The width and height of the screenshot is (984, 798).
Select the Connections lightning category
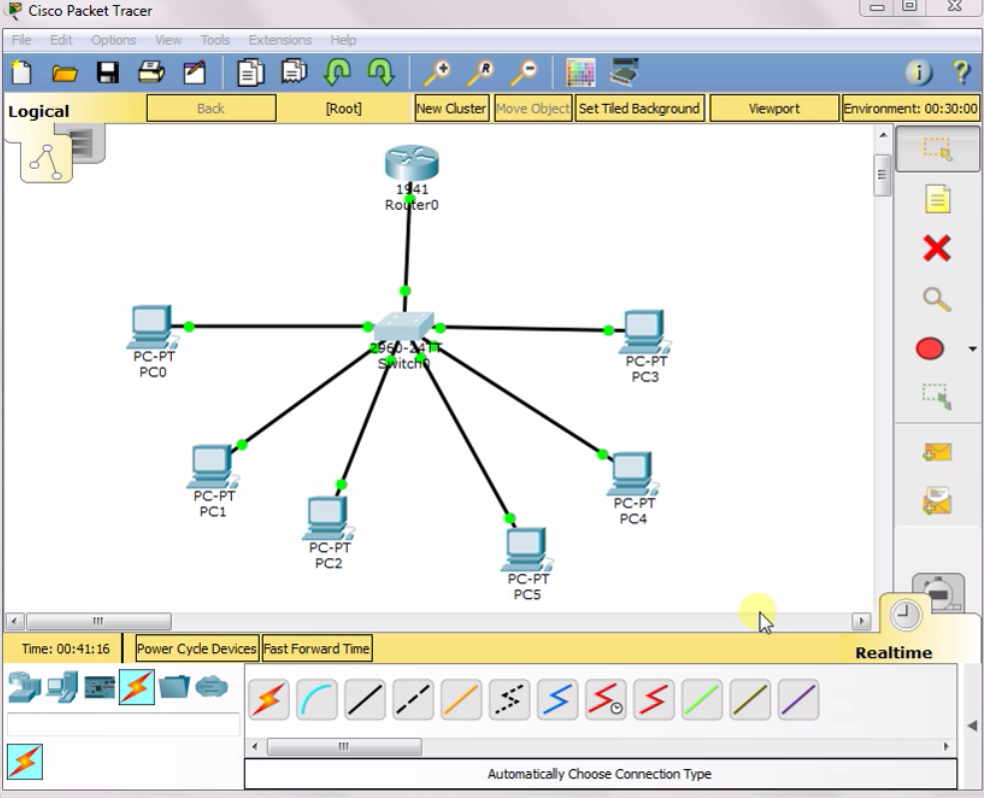[x=137, y=687]
